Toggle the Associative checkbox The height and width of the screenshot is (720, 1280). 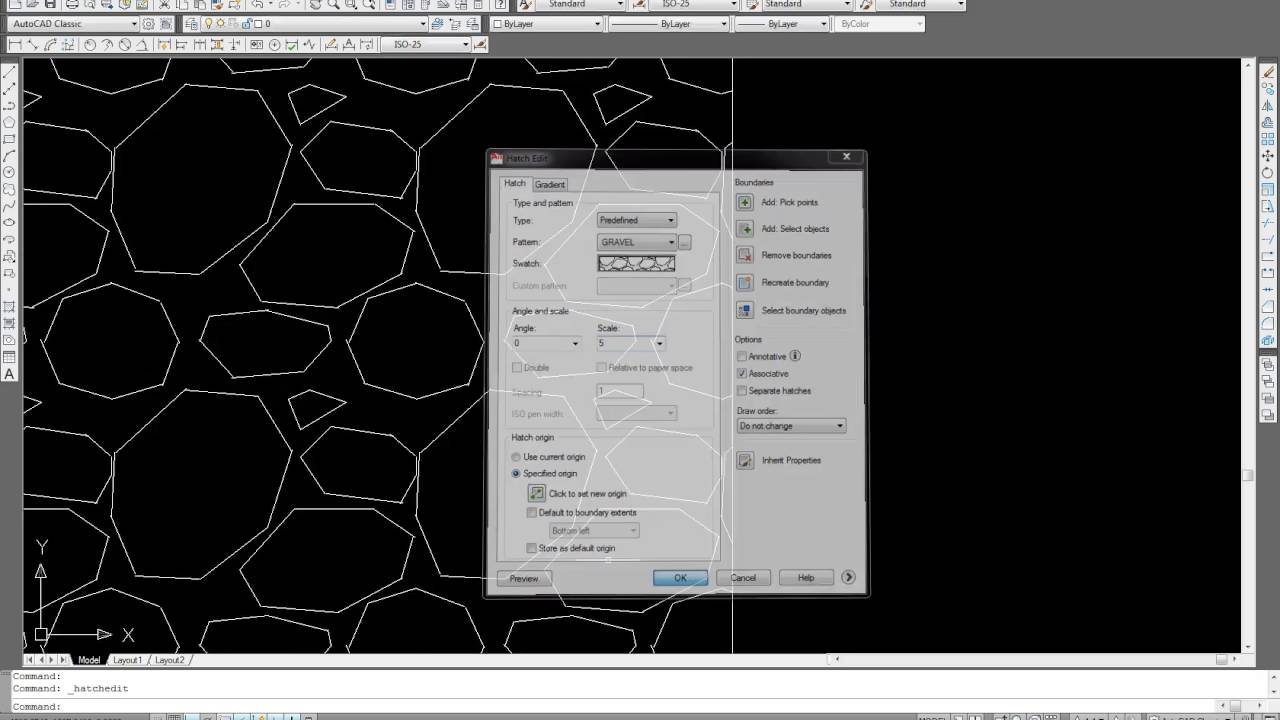click(x=741, y=373)
